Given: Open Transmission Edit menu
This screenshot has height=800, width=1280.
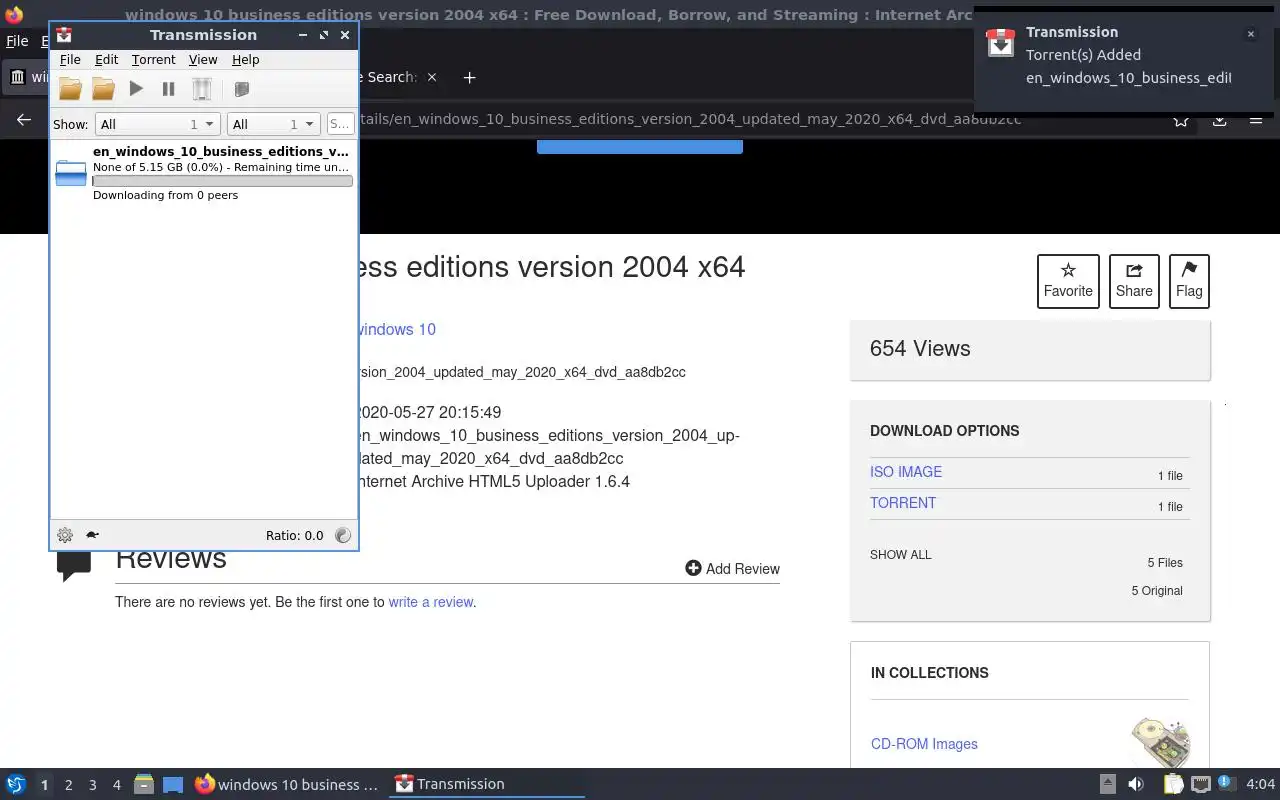Looking at the screenshot, I should click(x=106, y=60).
